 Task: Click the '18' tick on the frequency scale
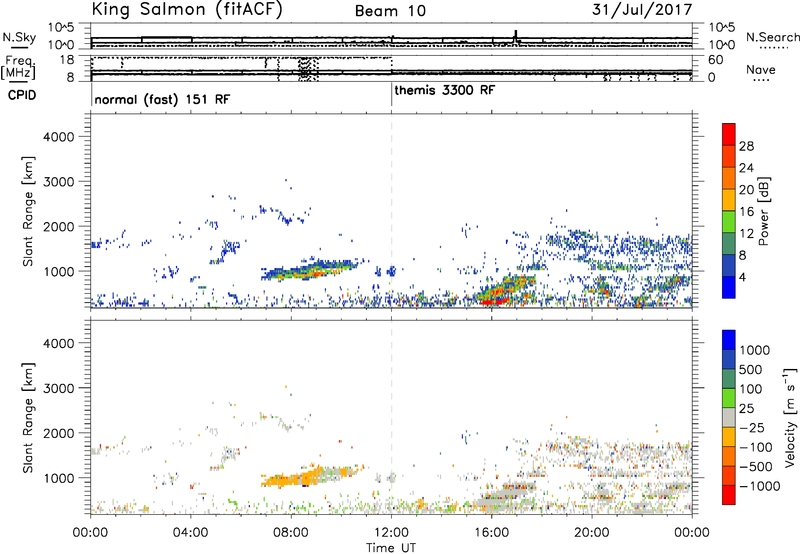click(67, 60)
